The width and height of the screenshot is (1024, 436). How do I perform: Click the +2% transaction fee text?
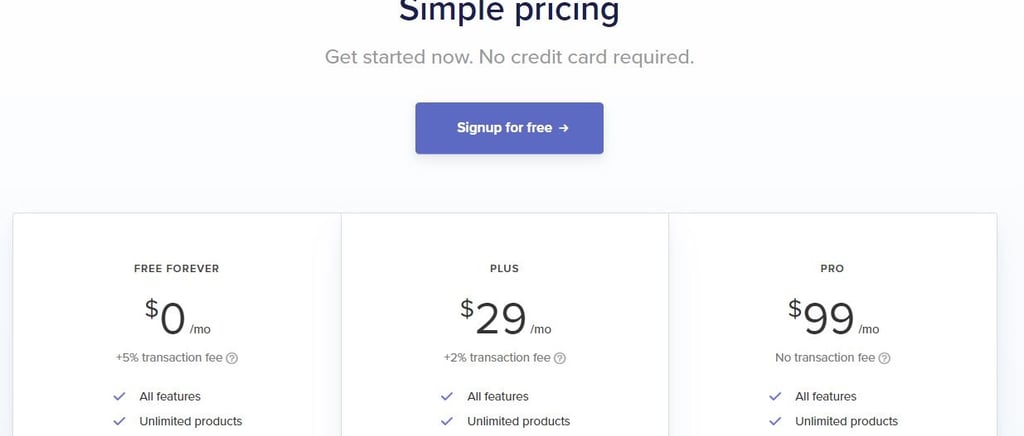tap(496, 358)
